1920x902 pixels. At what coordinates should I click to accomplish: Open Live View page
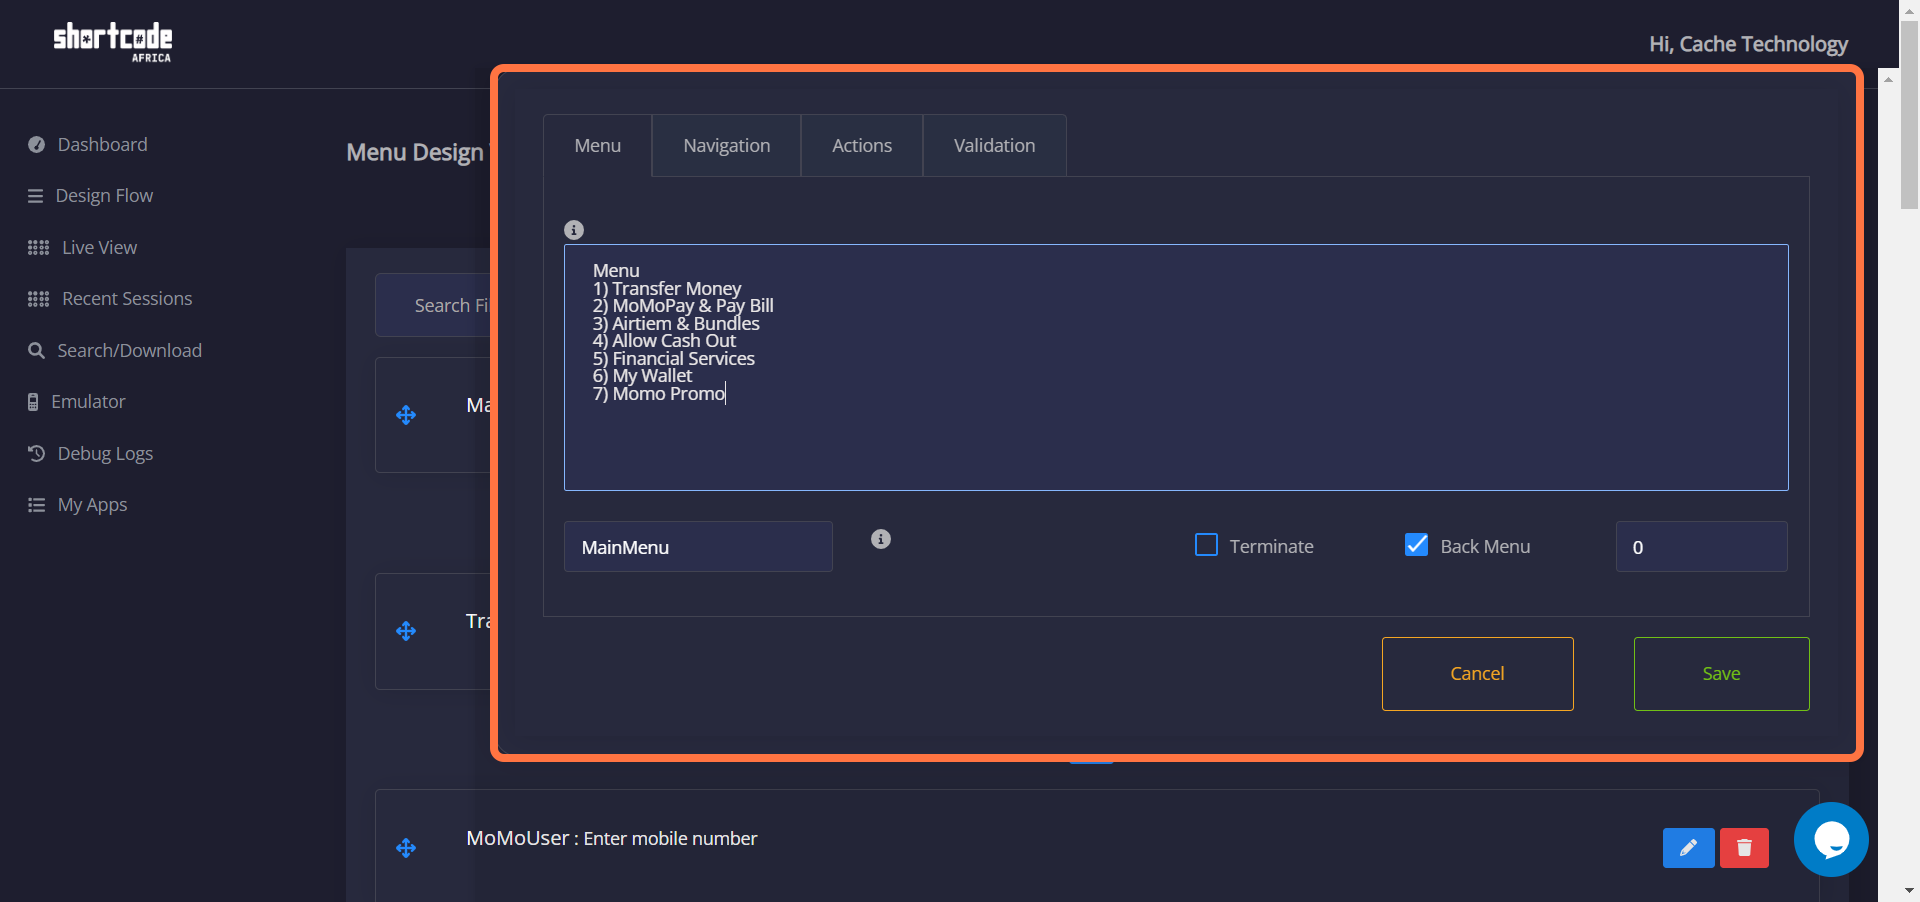click(100, 248)
